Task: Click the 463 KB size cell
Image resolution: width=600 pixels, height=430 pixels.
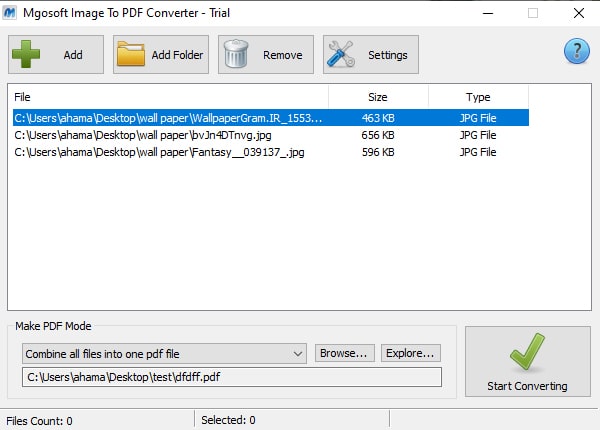Action: [378, 118]
